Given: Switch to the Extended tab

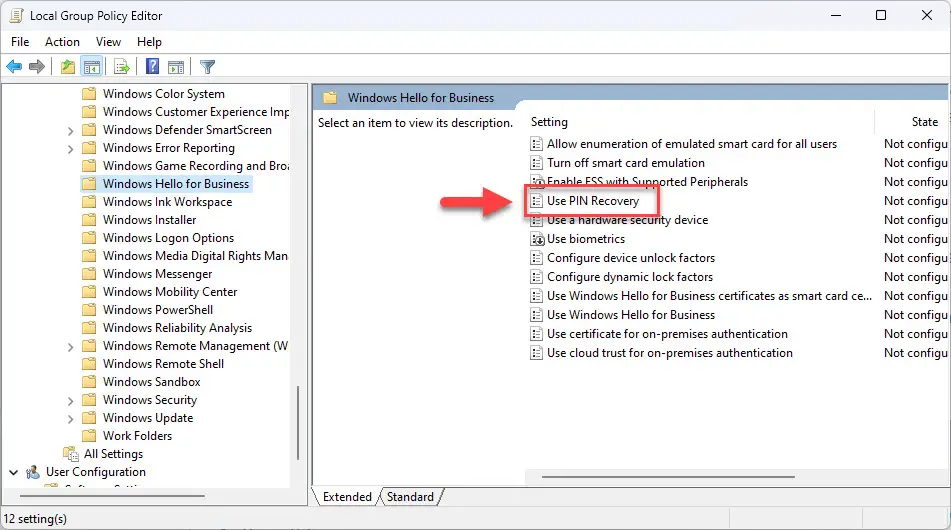Looking at the screenshot, I should pyautogui.click(x=347, y=497).
